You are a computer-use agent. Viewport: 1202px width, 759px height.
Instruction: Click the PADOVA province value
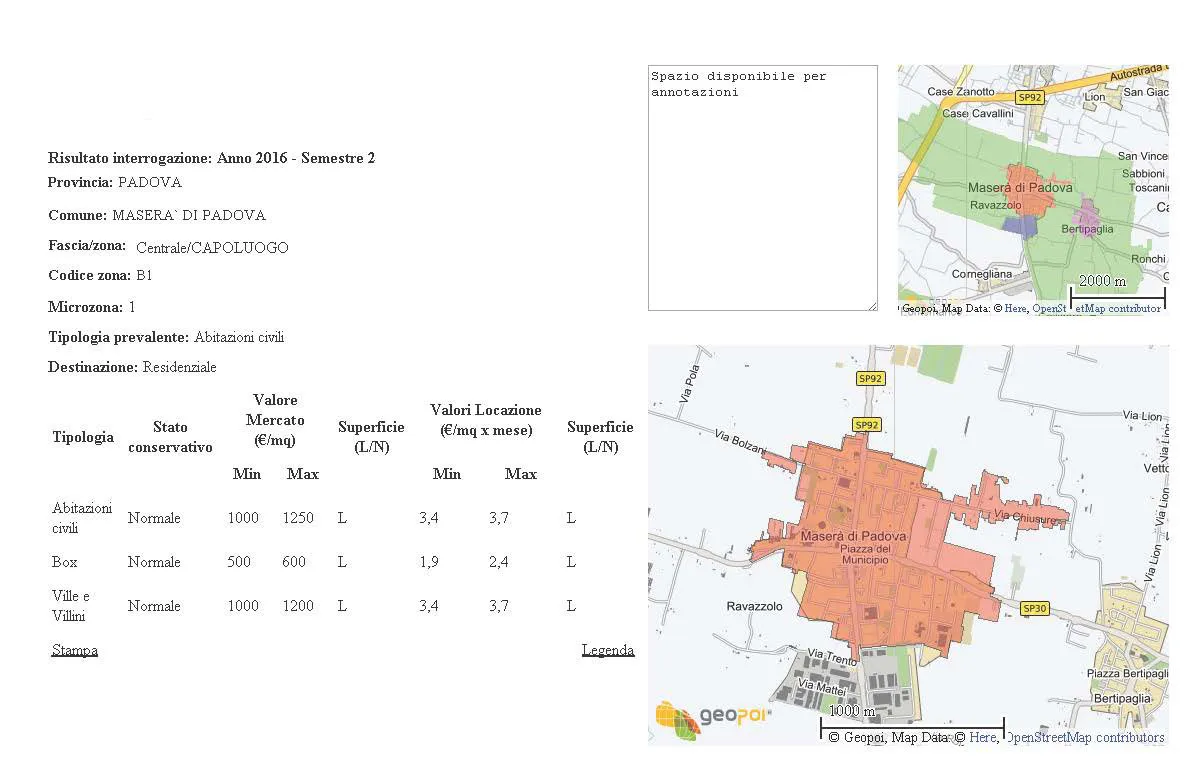point(150,183)
